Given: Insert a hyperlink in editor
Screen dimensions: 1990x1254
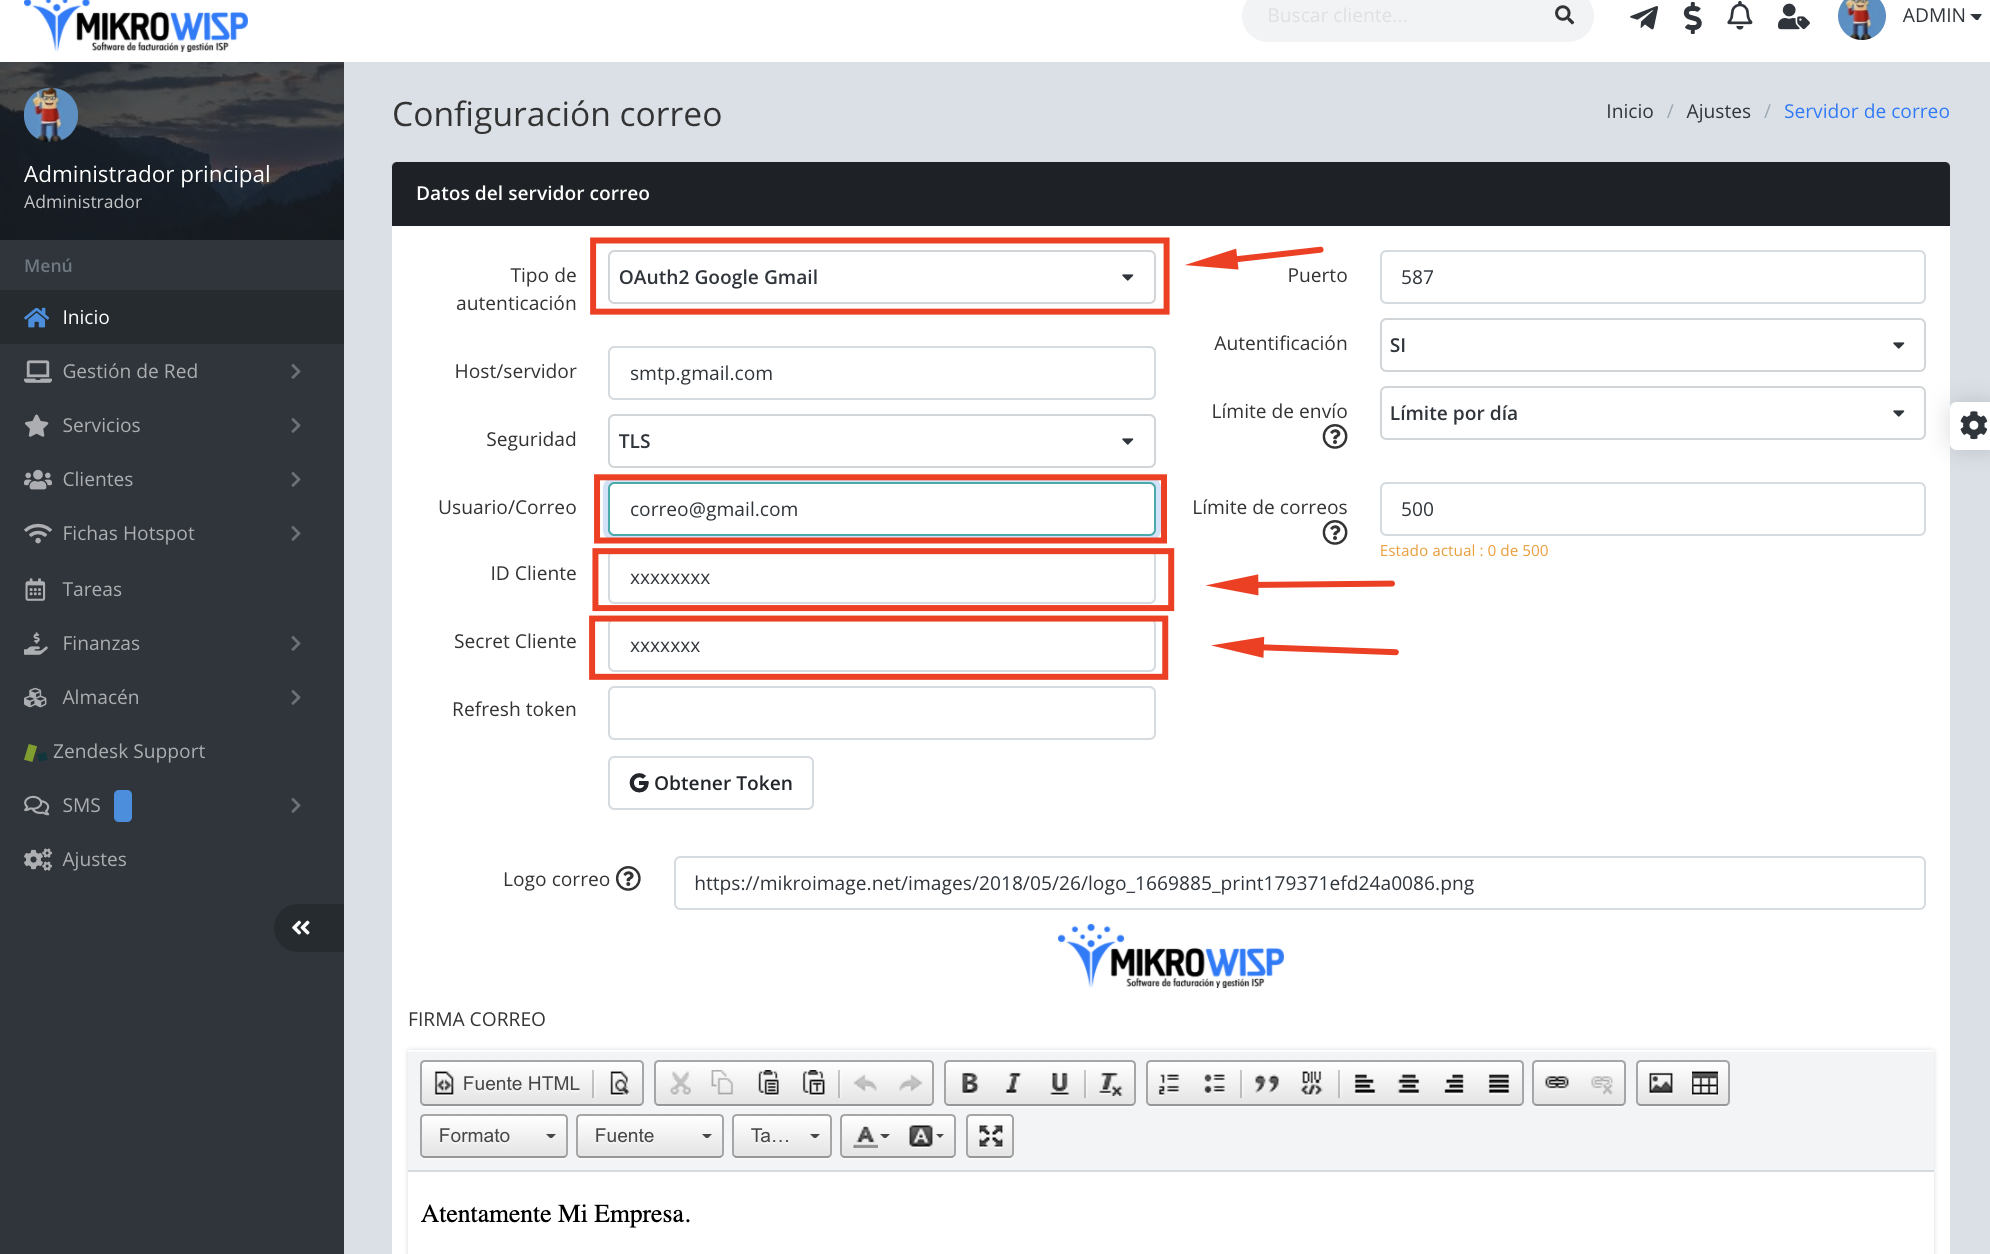Looking at the screenshot, I should (x=1557, y=1083).
